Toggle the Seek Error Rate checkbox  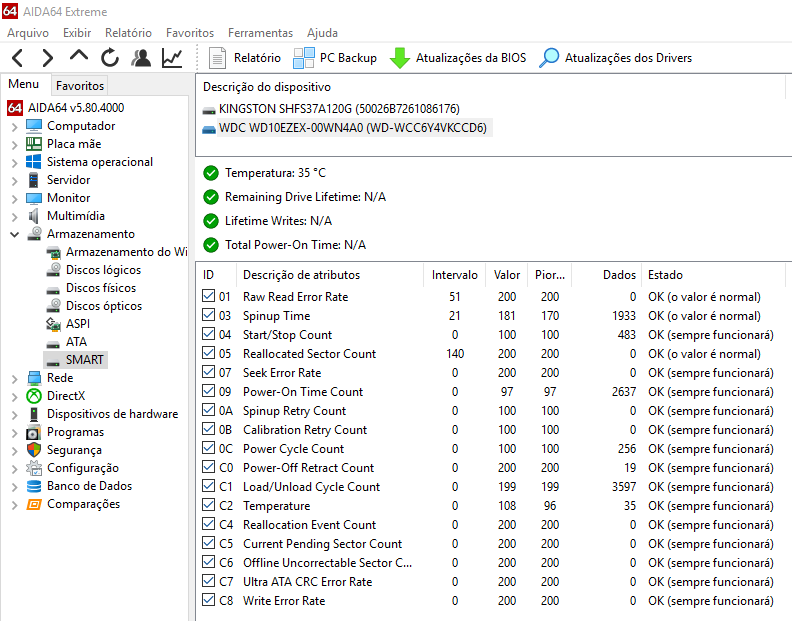208,372
